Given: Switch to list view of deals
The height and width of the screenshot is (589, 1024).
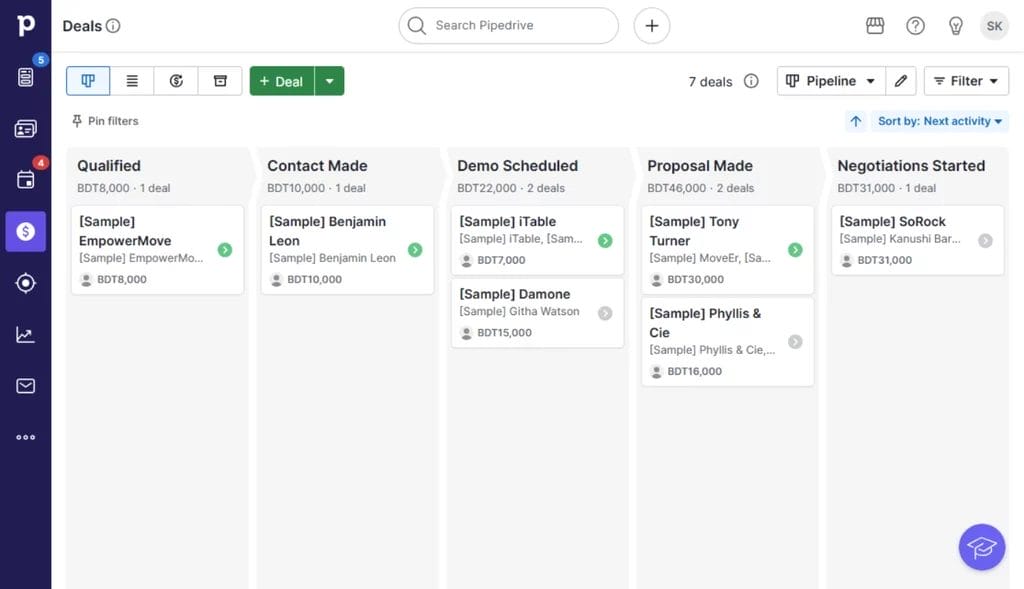Looking at the screenshot, I should click(132, 80).
